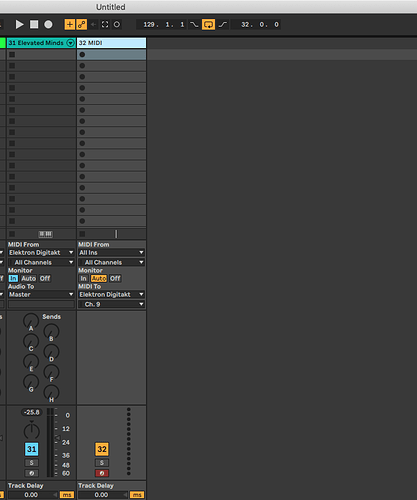
Task: Solo track 31 with S button
Action: point(32,463)
